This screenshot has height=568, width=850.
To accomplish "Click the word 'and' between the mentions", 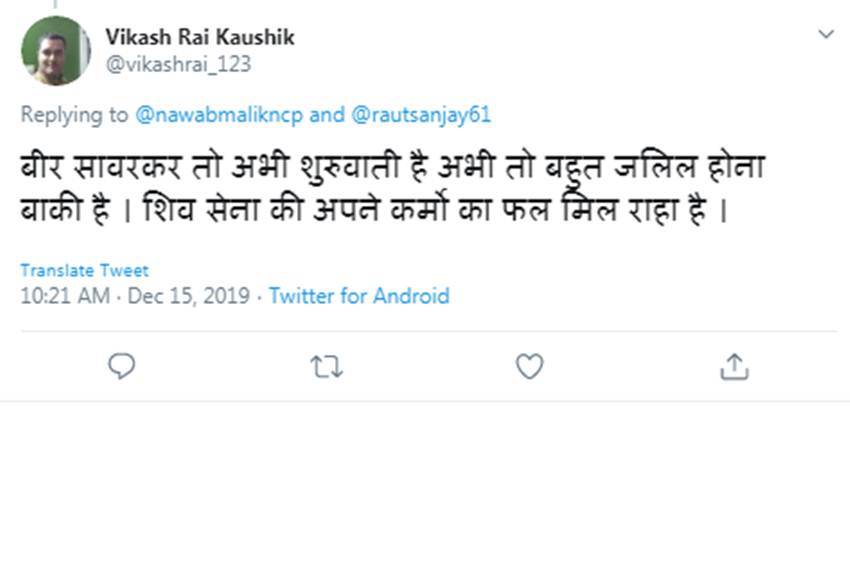I will (327, 114).
